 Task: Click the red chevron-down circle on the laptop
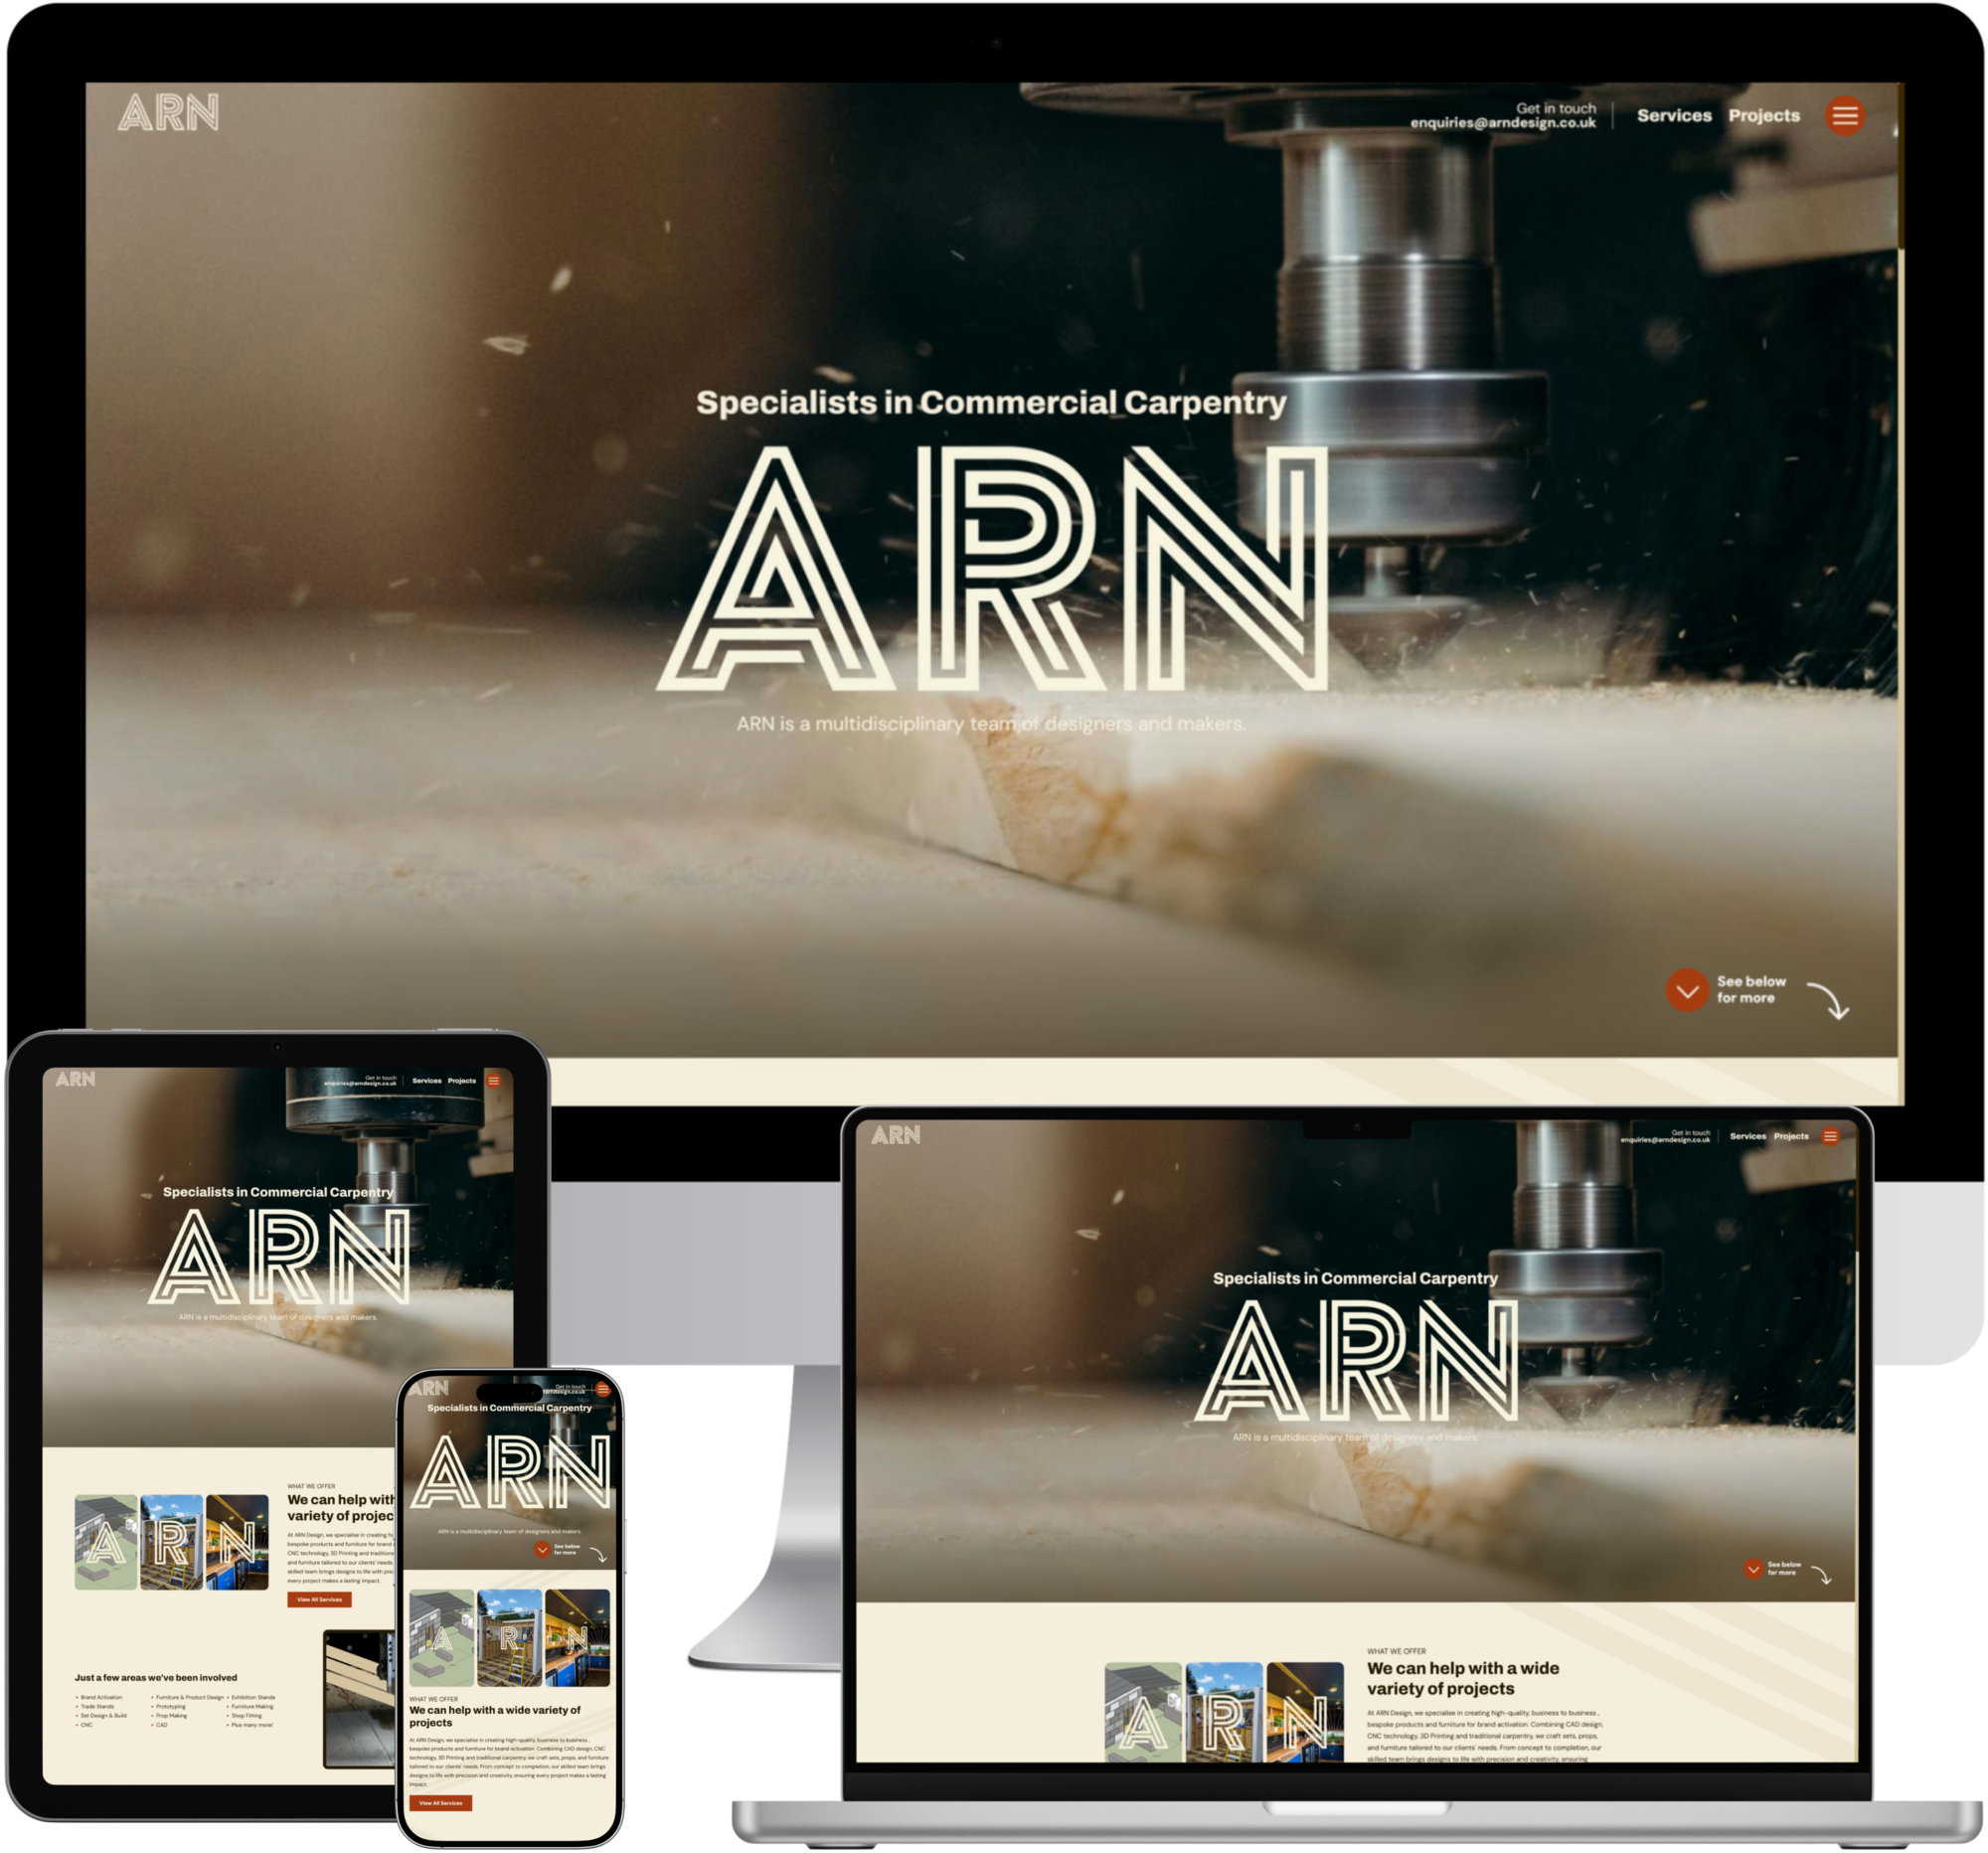[x=1753, y=1568]
